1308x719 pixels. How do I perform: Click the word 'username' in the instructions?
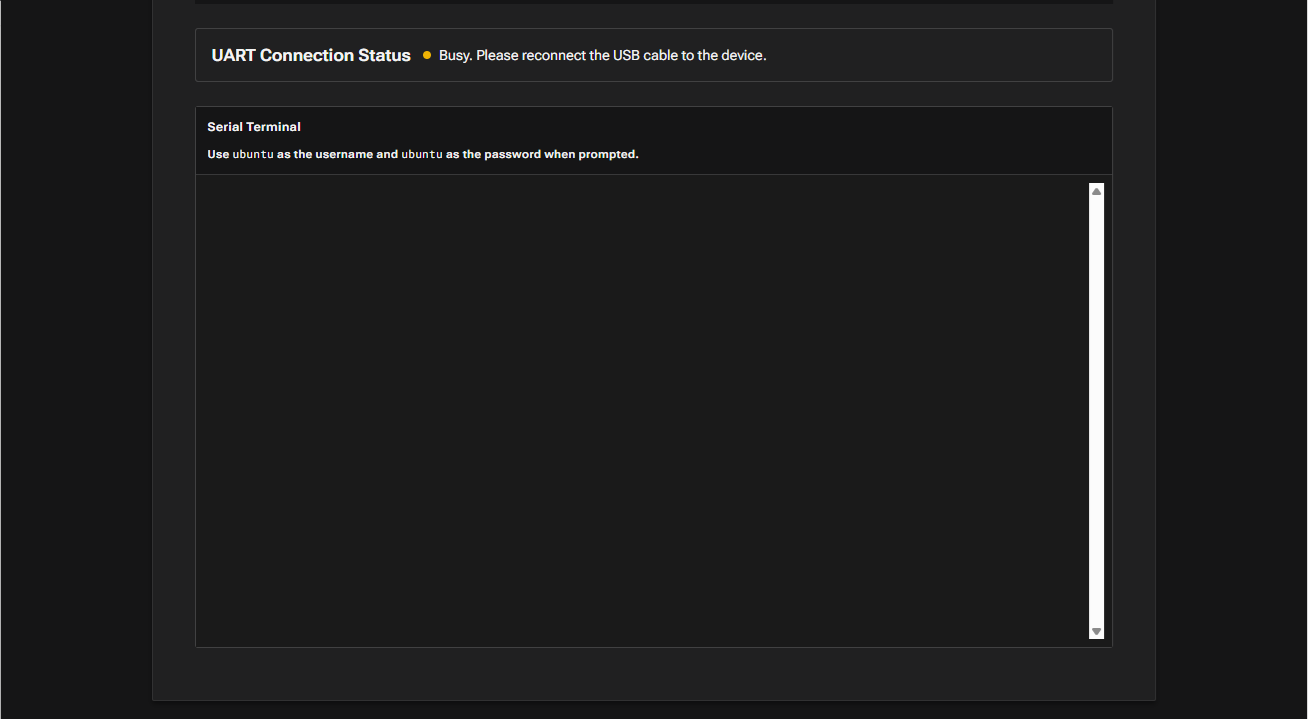pos(344,155)
